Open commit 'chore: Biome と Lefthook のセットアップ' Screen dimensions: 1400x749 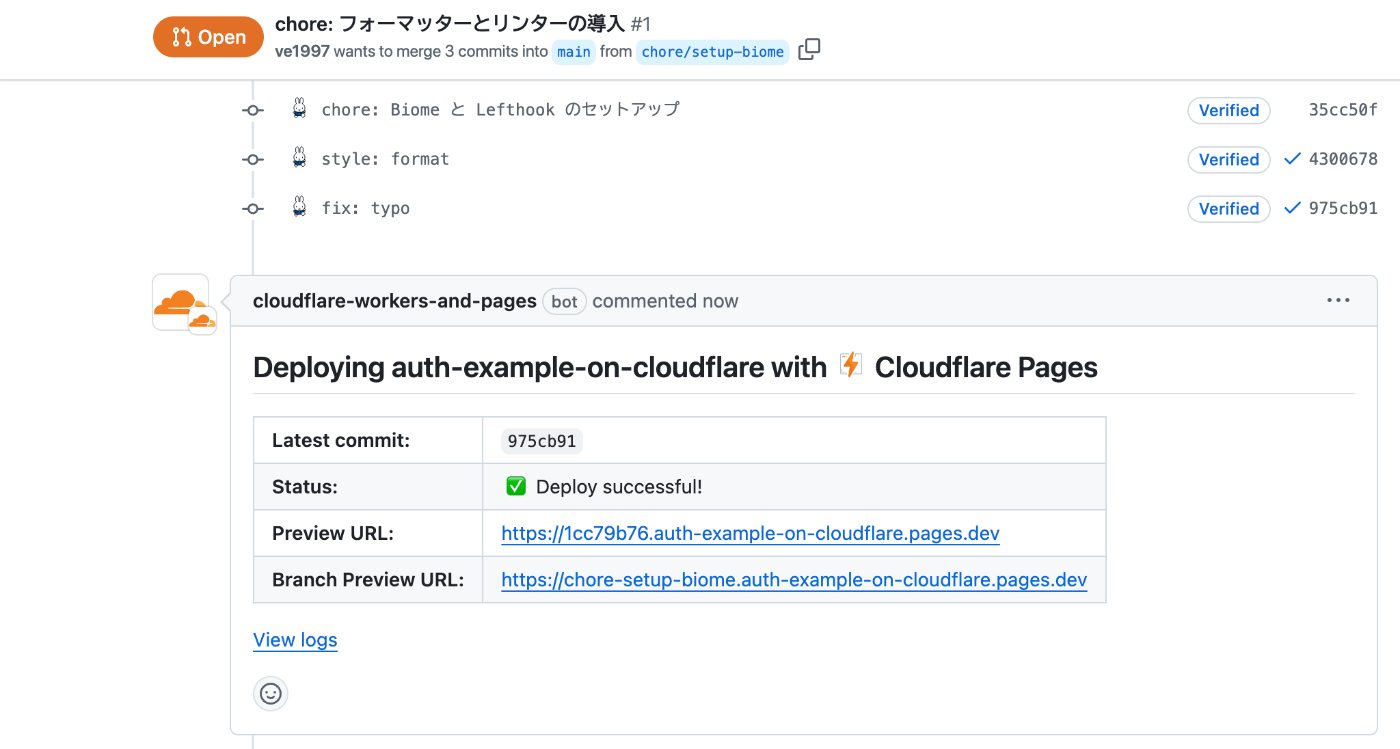click(x=500, y=110)
